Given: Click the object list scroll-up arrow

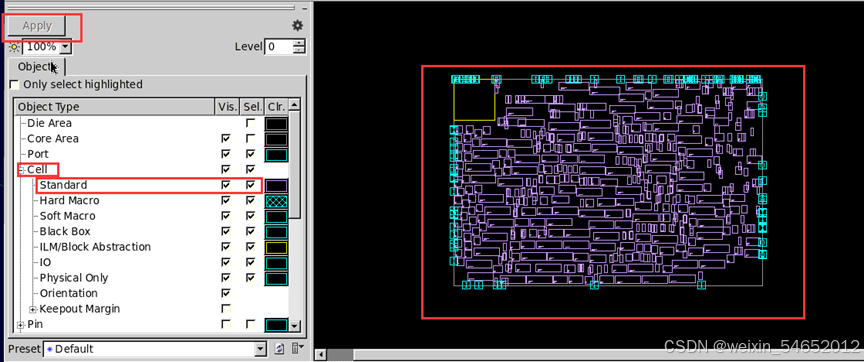Looking at the screenshot, I should click(x=295, y=105).
